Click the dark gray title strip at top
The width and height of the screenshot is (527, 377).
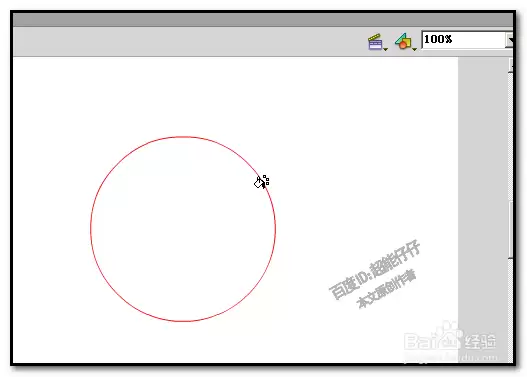click(x=263, y=20)
